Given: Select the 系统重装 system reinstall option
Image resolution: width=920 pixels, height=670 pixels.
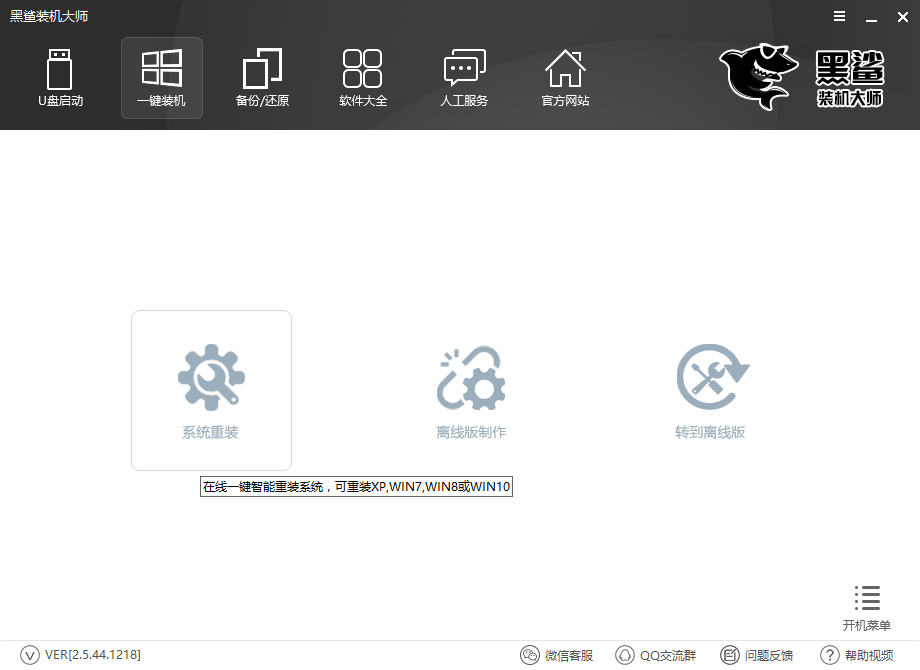Looking at the screenshot, I should [x=210, y=390].
